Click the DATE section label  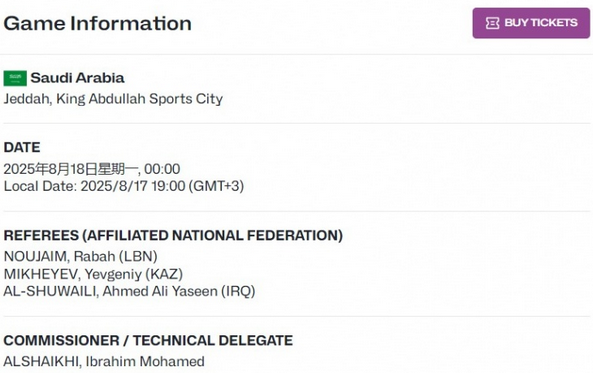tap(22, 147)
